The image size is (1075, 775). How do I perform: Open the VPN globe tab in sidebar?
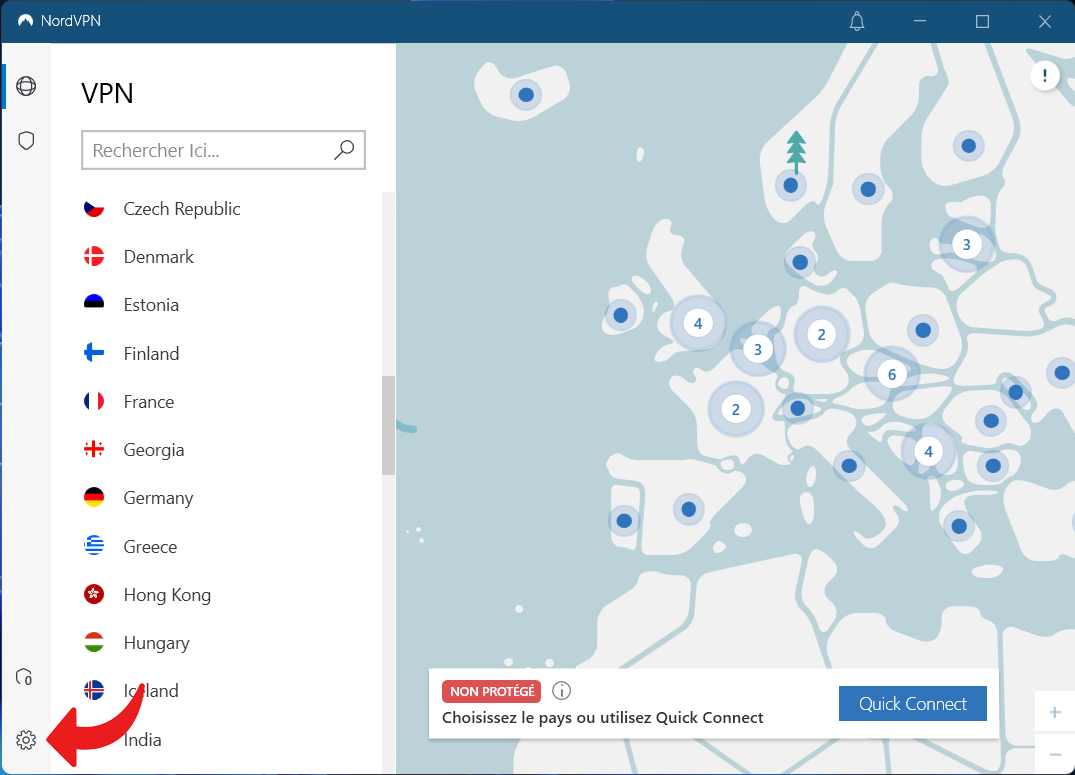26,86
